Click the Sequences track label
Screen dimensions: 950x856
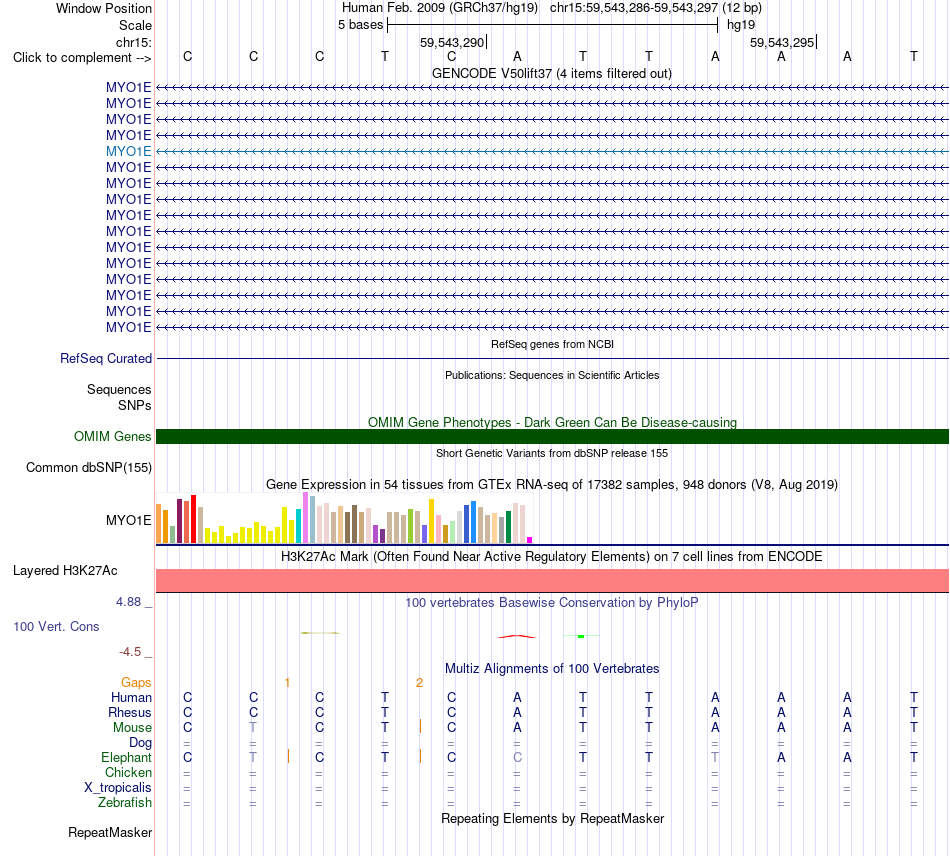(119, 390)
